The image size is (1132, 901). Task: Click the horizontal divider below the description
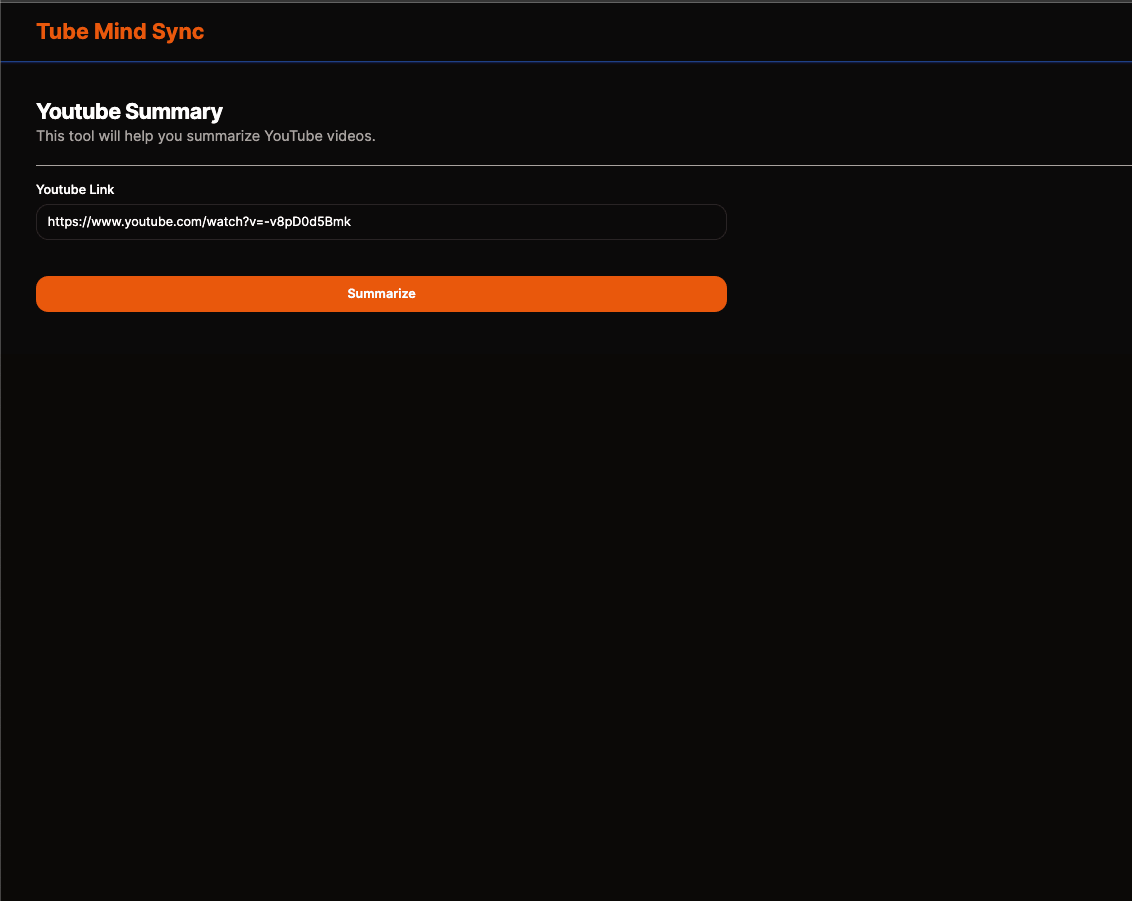(x=580, y=165)
